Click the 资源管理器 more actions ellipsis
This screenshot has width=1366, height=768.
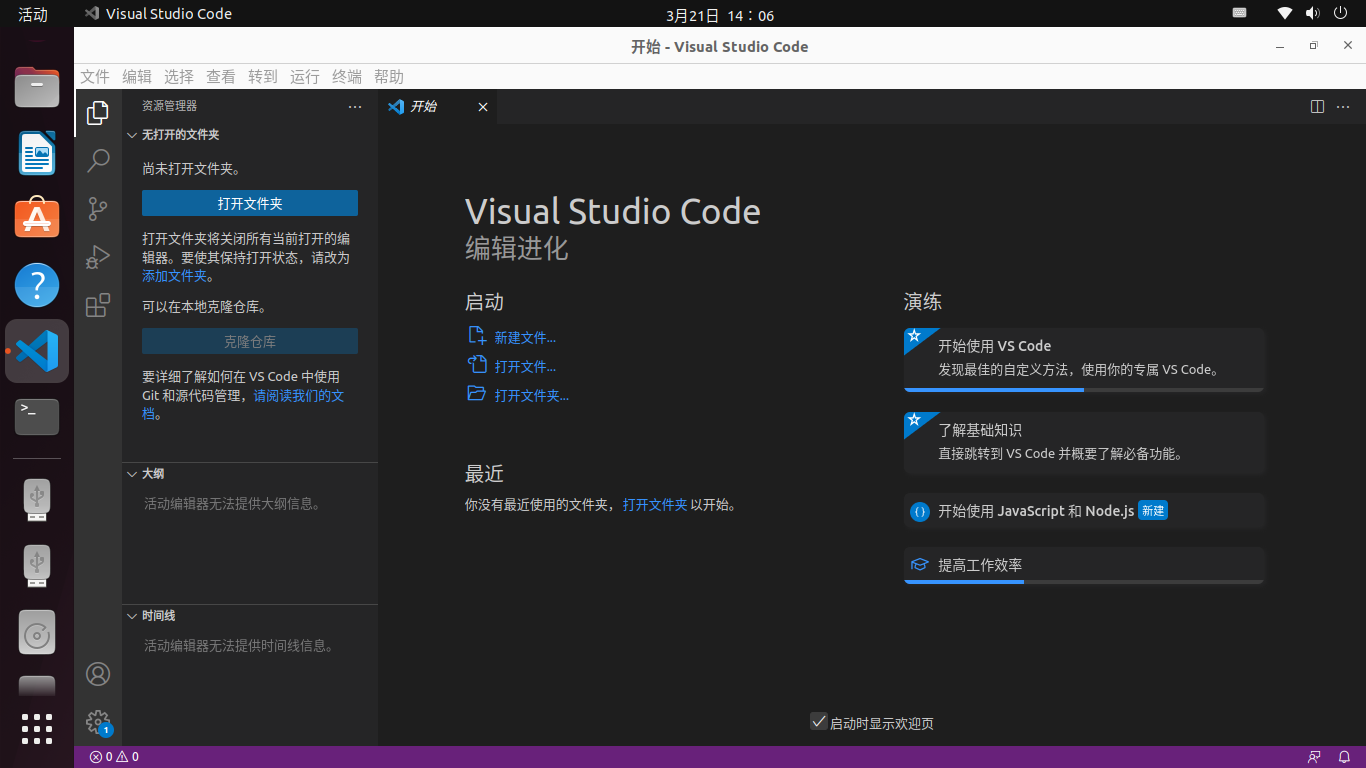pyautogui.click(x=355, y=106)
